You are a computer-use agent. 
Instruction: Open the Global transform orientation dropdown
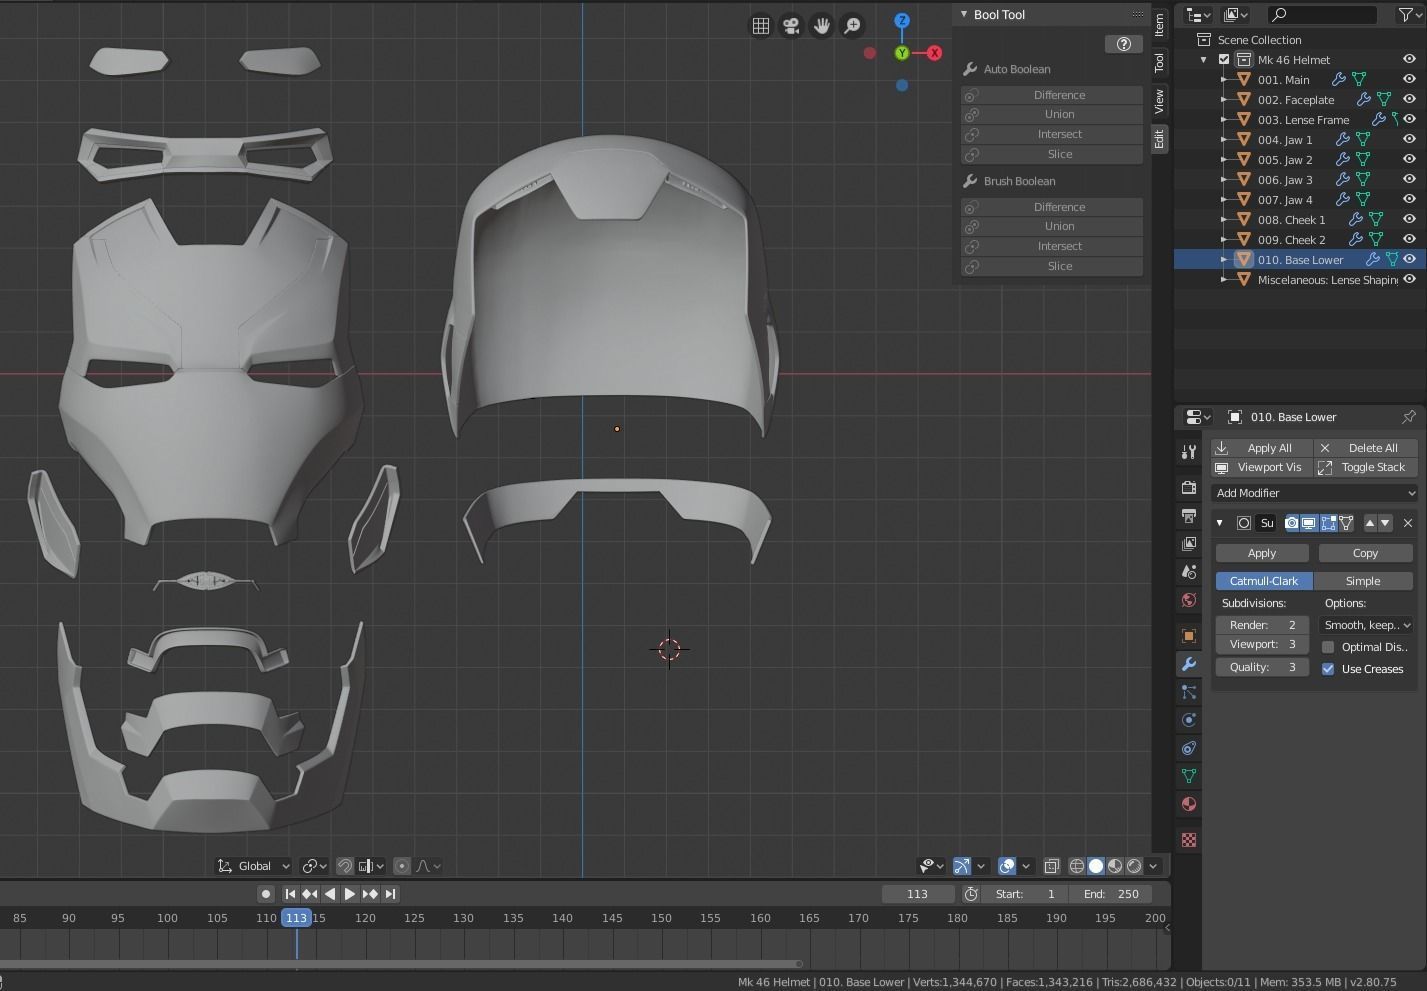tap(255, 866)
